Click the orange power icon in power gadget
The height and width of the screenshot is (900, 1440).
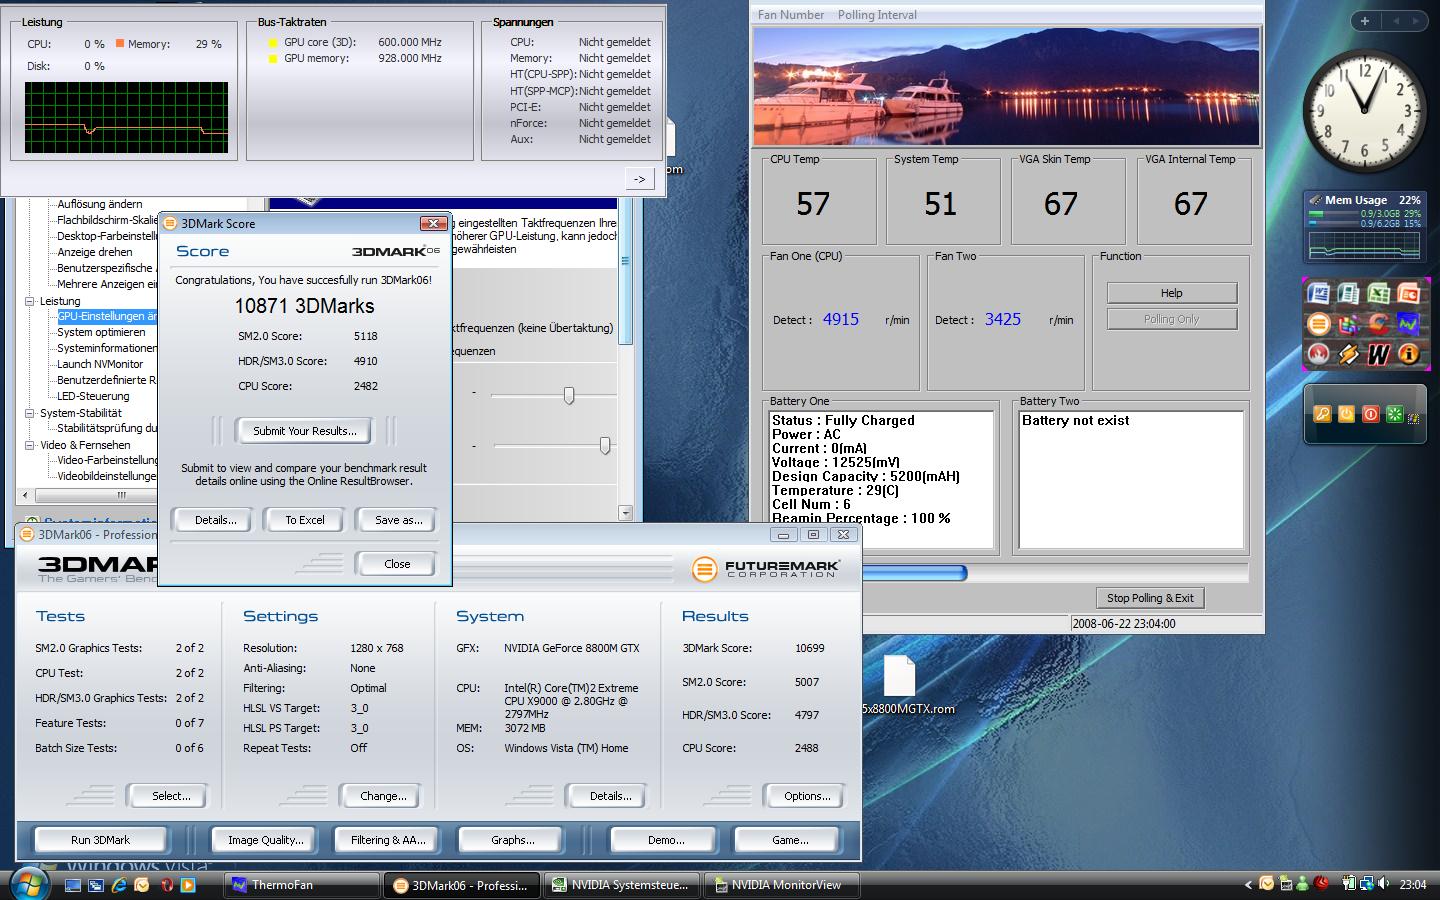point(1346,414)
